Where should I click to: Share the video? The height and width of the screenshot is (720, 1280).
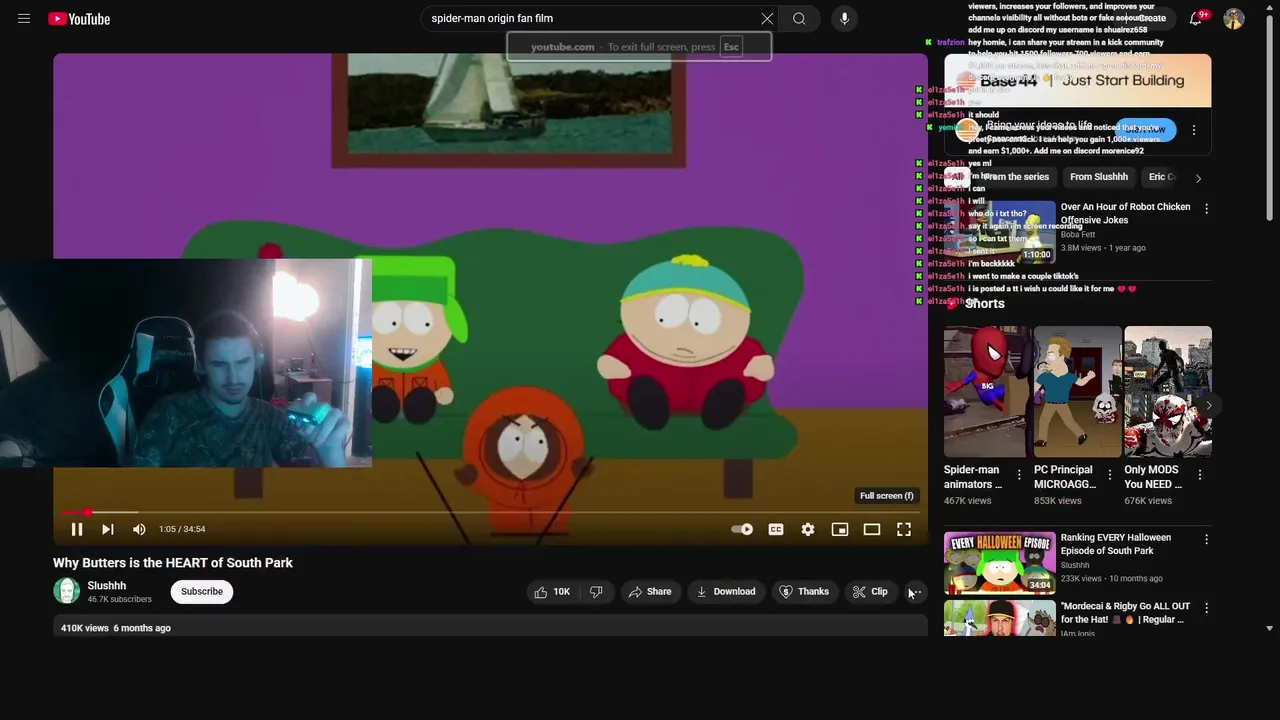click(650, 592)
